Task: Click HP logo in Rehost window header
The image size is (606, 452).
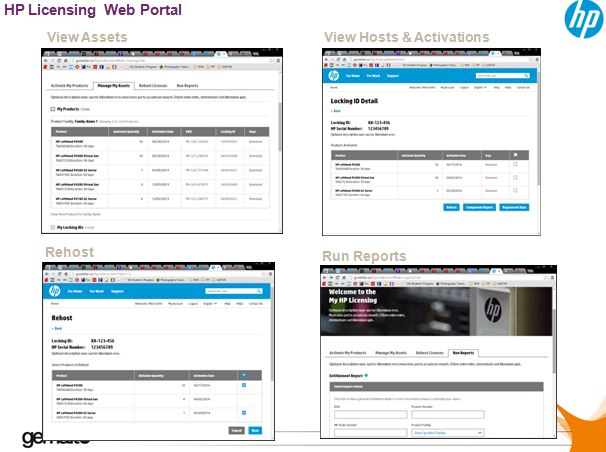Action: (x=55, y=291)
